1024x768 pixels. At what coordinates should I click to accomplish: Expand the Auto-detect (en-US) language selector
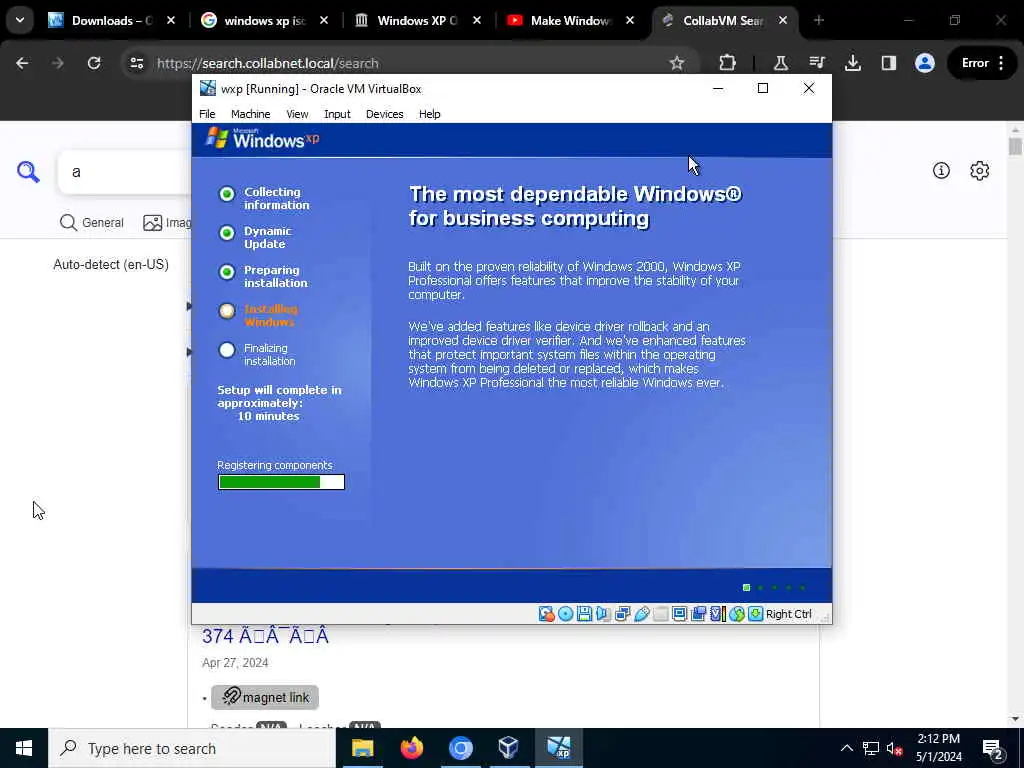point(111,264)
